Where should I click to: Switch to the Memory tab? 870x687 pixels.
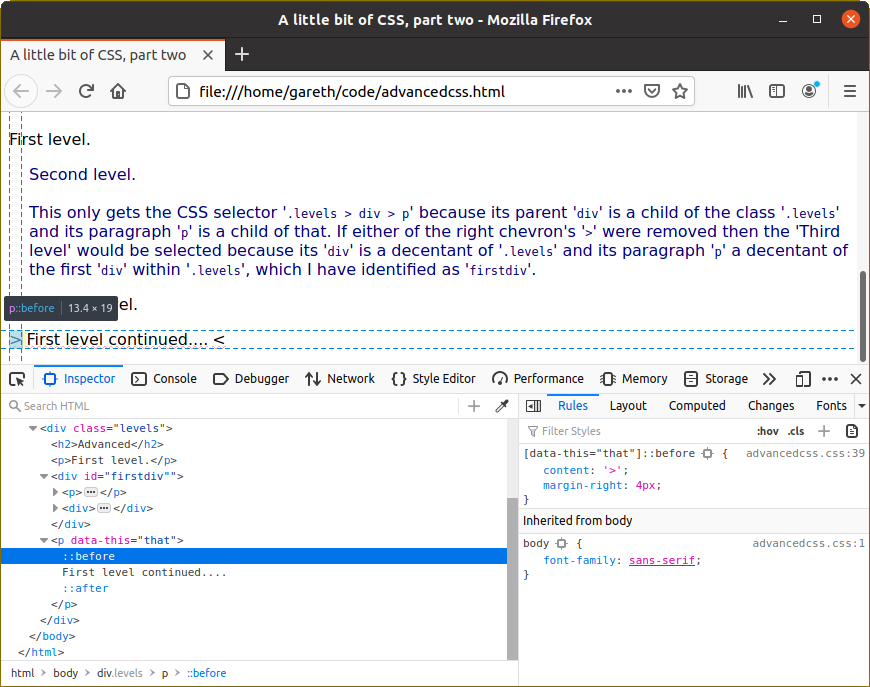coord(634,379)
